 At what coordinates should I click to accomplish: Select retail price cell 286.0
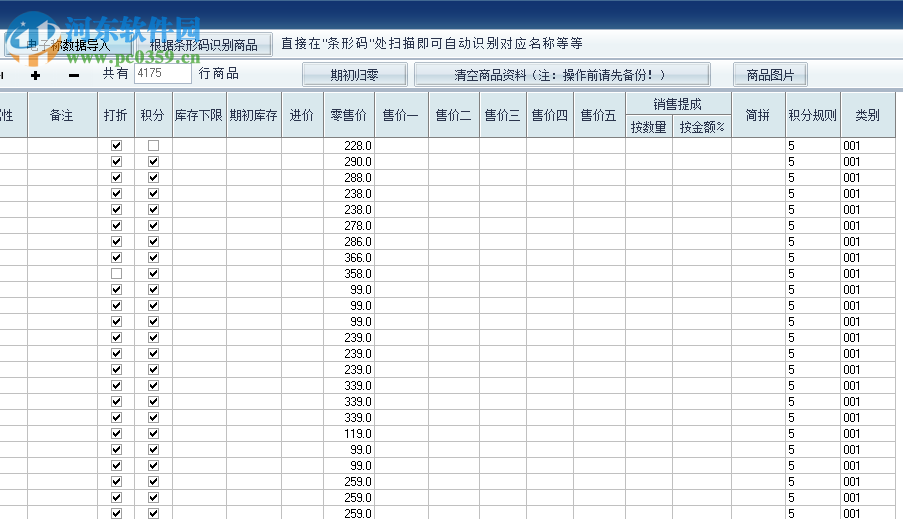click(x=349, y=241)
